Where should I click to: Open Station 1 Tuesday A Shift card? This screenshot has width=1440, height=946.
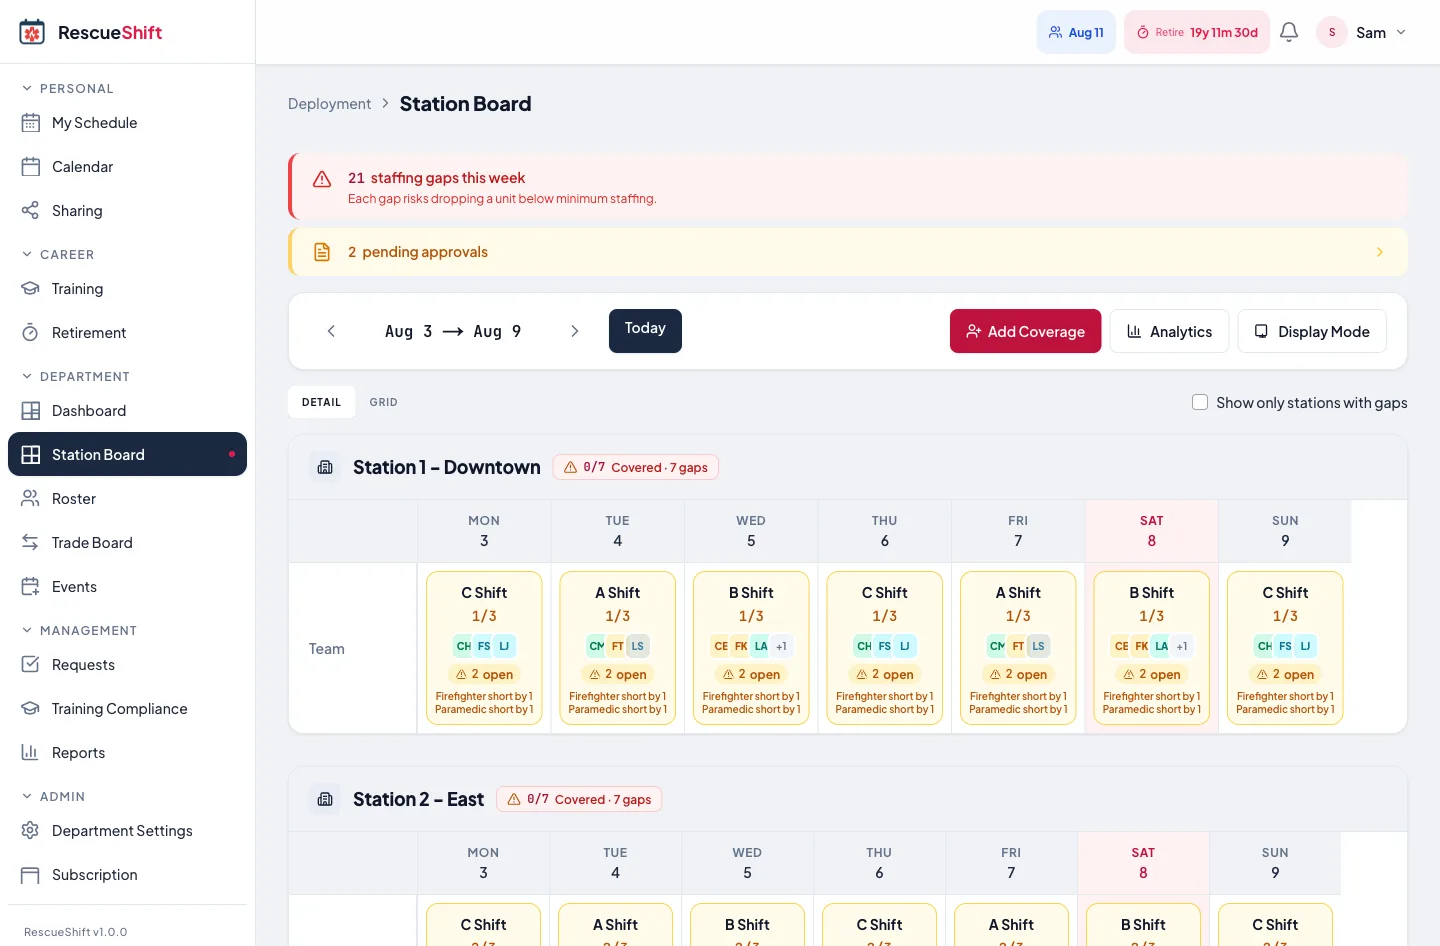(x=618, y=648)
